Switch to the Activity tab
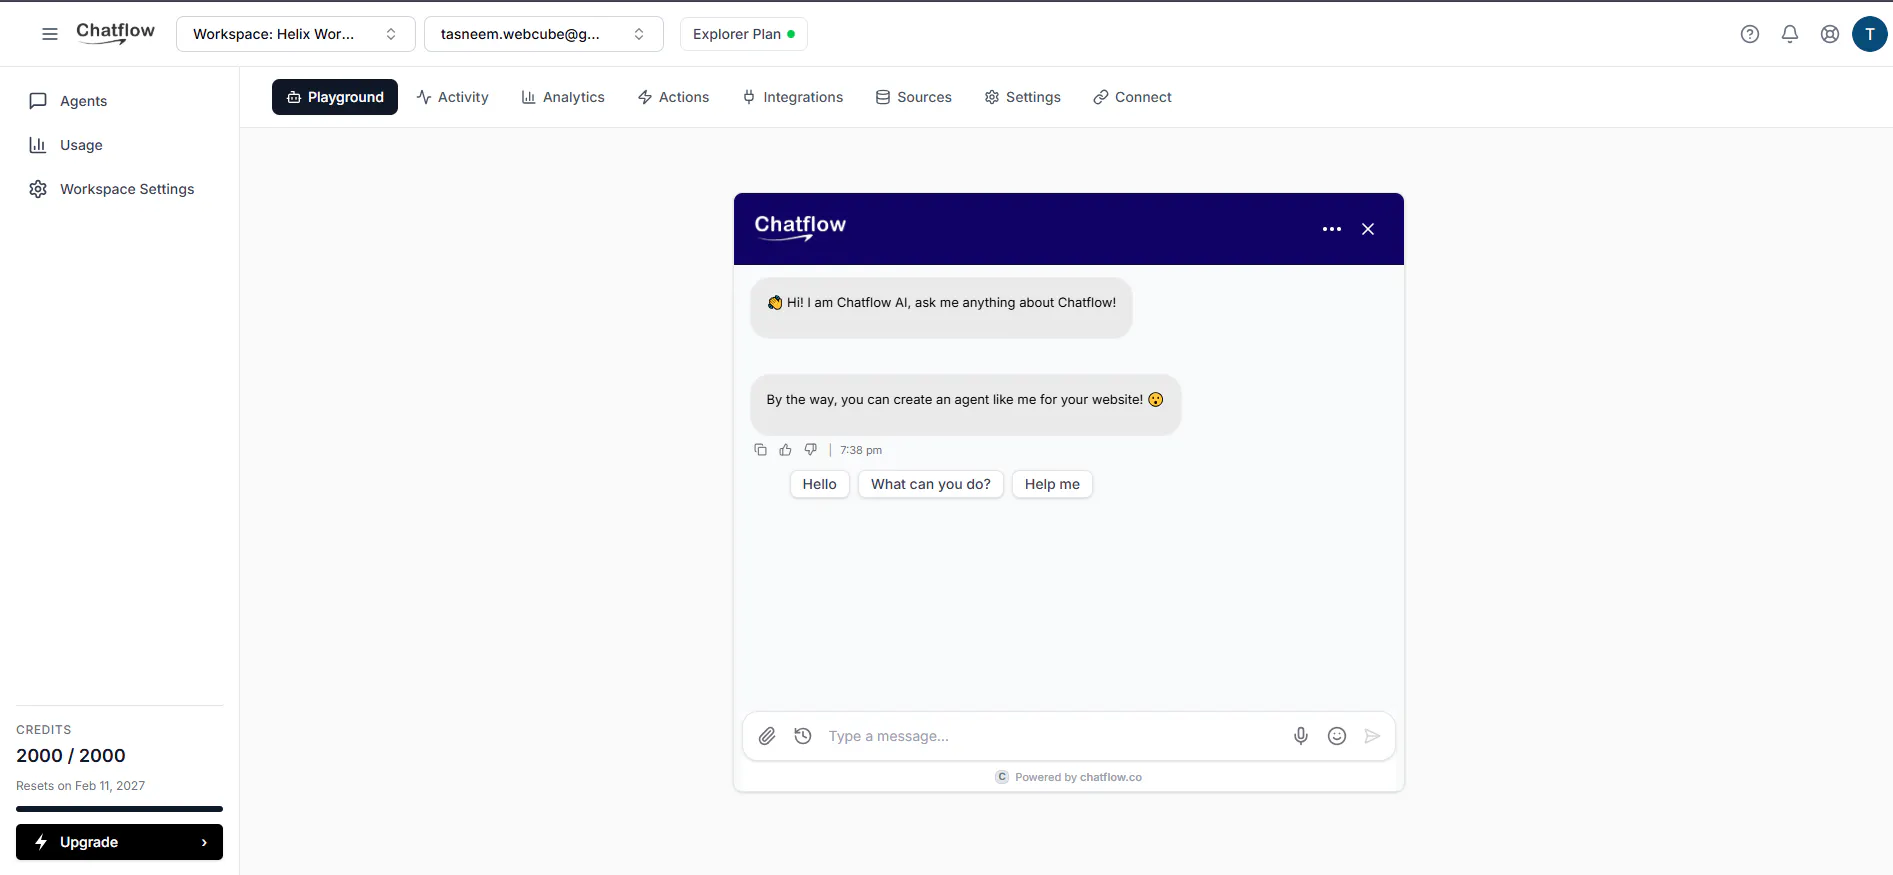This screenshot has width=1893, height=875. pos(453,97)
